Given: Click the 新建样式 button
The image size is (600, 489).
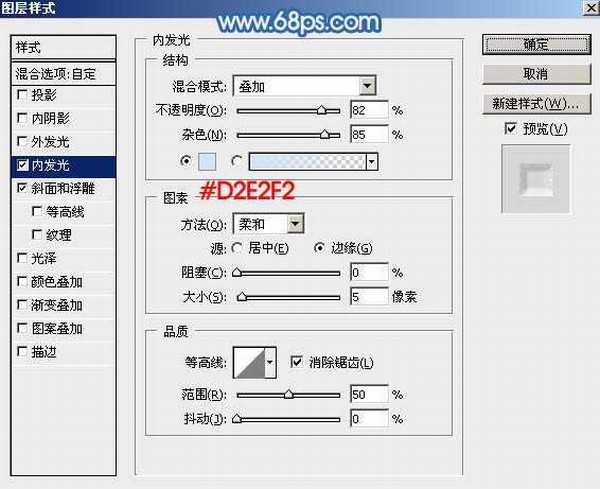Looking at the screenshot, I should (x=535, y=104).
